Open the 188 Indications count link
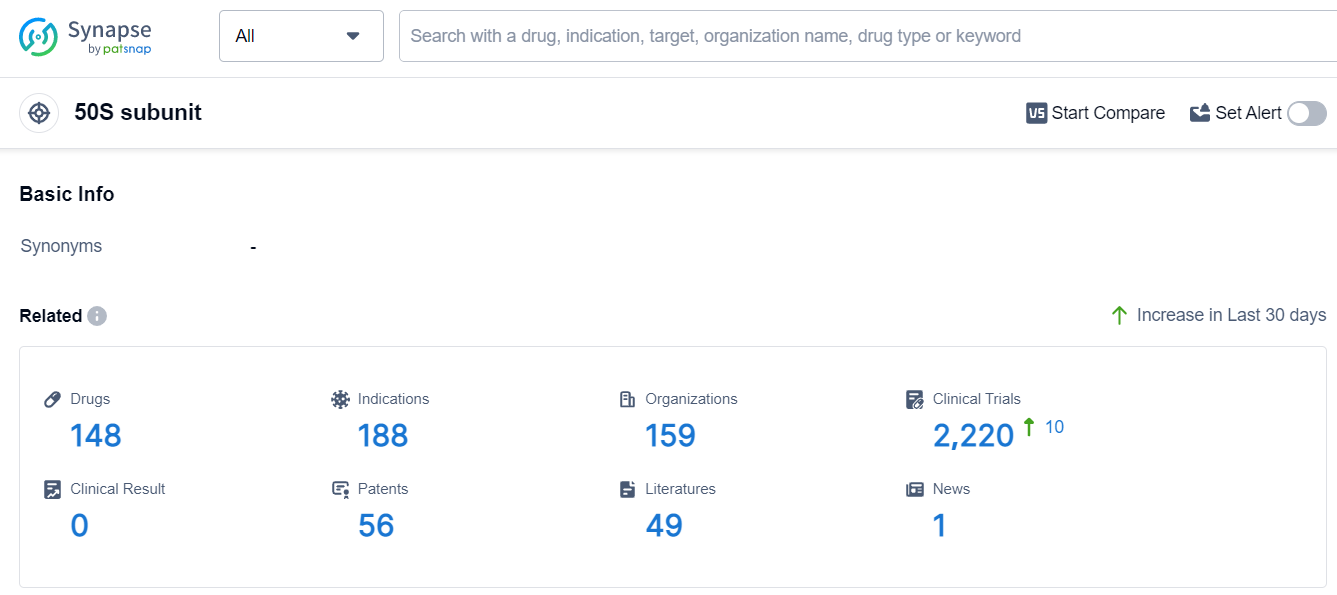The width and height of the screenshot is (1337, 595). 383,436
